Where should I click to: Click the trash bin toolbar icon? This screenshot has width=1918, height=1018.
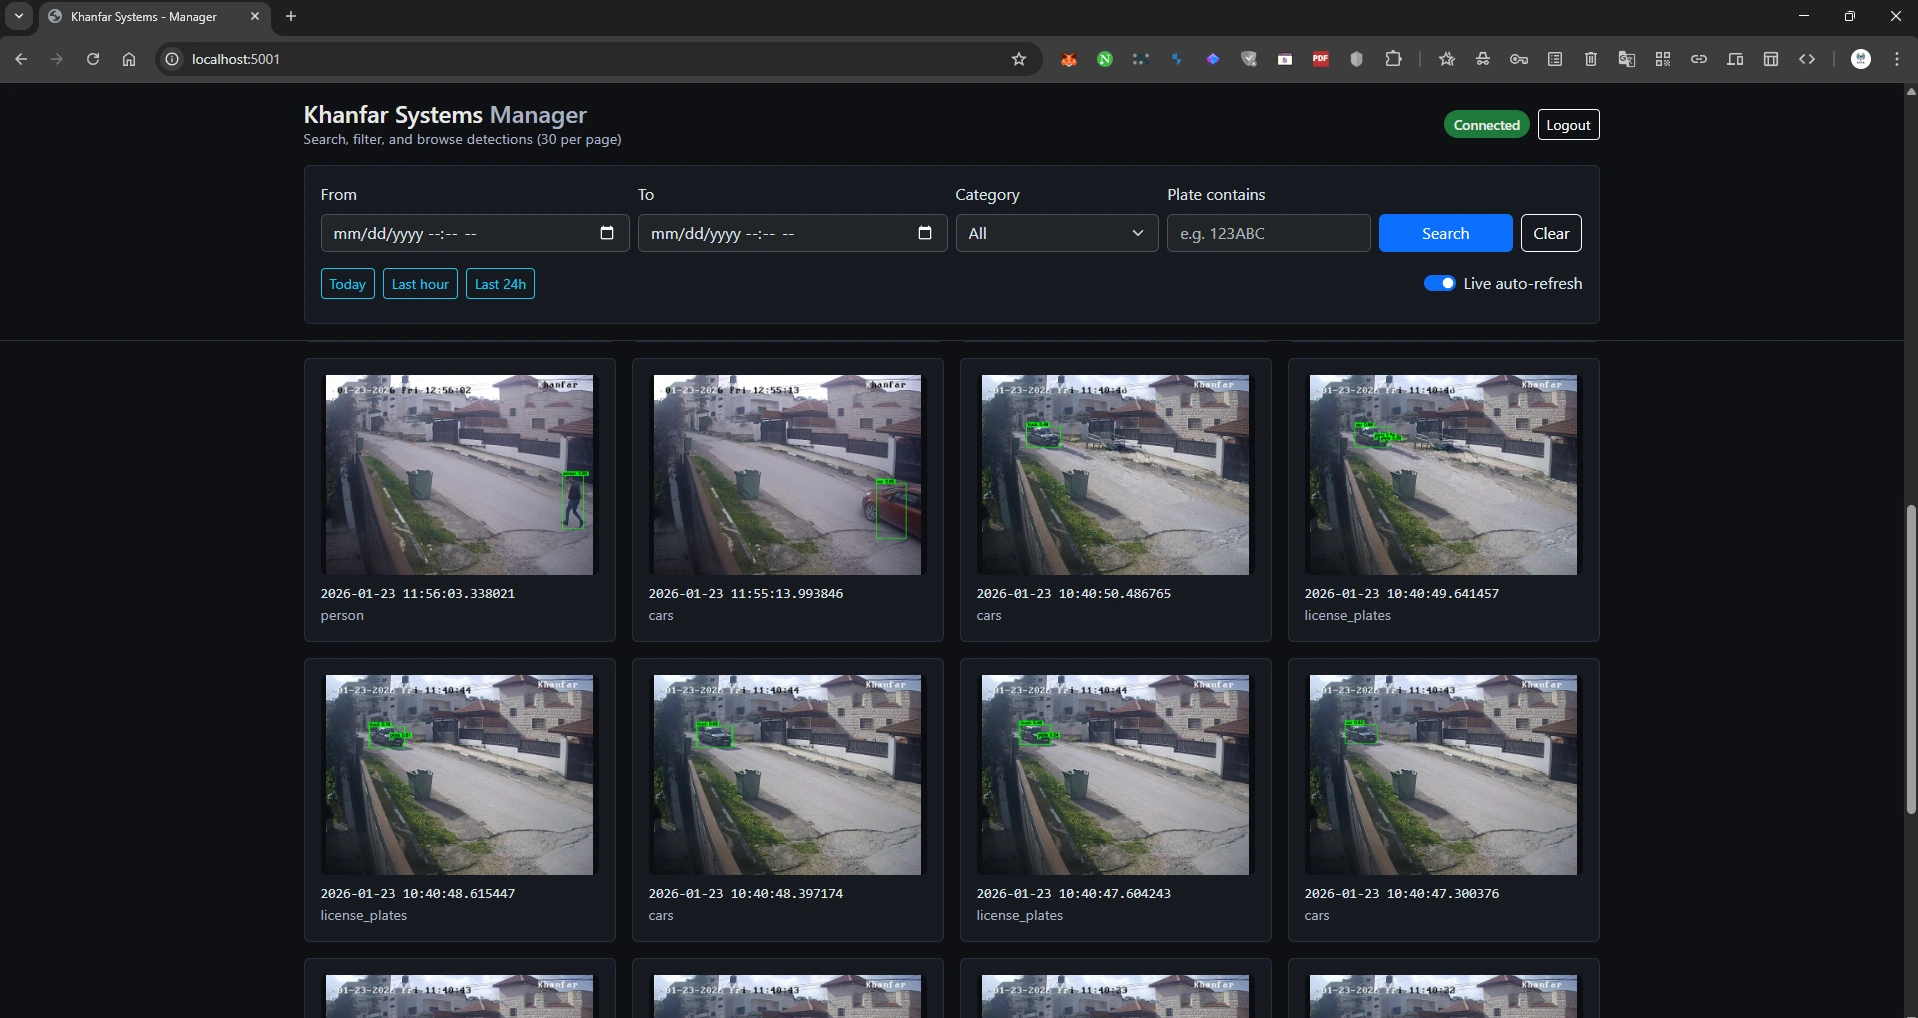click(x=1591, y=59)
